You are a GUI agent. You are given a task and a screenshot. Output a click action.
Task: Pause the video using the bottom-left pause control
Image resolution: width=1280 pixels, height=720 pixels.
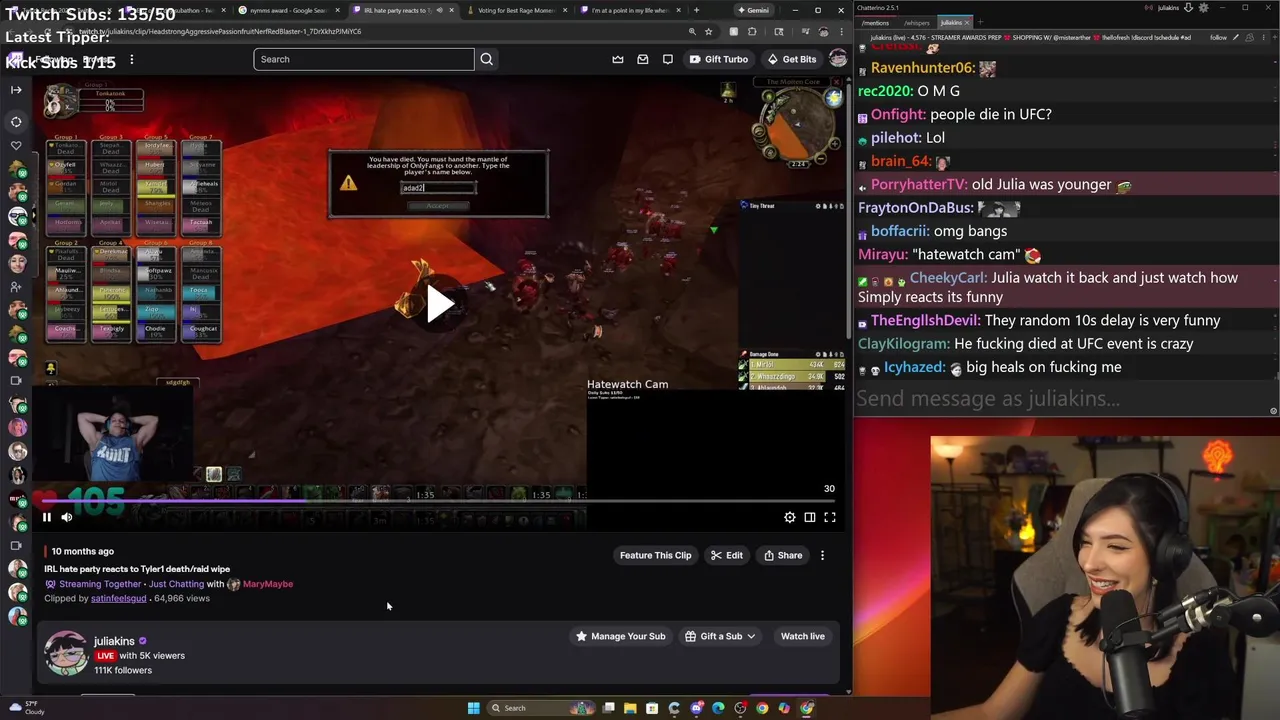[x=47, y=517]
